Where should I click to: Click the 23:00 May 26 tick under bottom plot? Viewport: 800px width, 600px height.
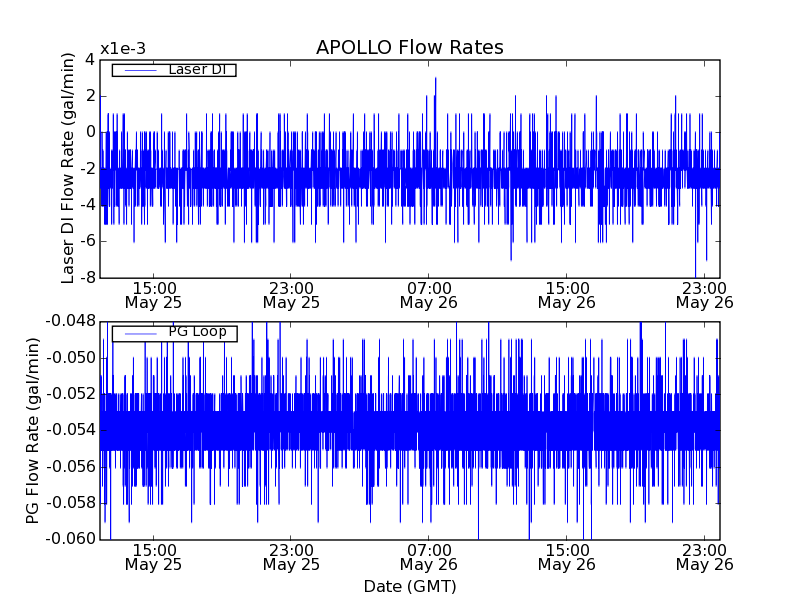coord(704,557)
